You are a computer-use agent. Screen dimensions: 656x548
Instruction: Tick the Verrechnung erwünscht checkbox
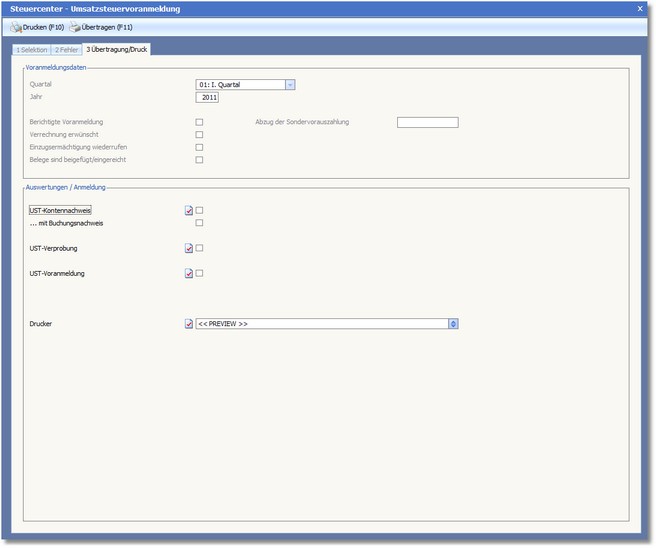point(200,135)
